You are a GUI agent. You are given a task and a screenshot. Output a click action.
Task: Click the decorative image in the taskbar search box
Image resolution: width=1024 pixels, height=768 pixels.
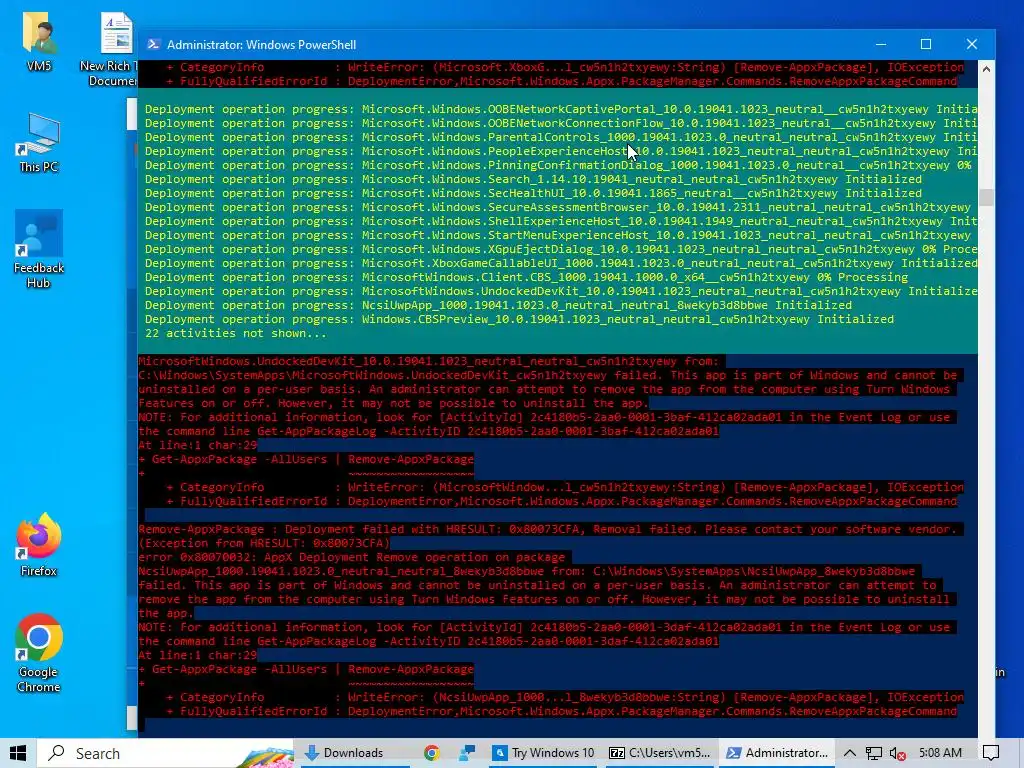coord(264,756)
